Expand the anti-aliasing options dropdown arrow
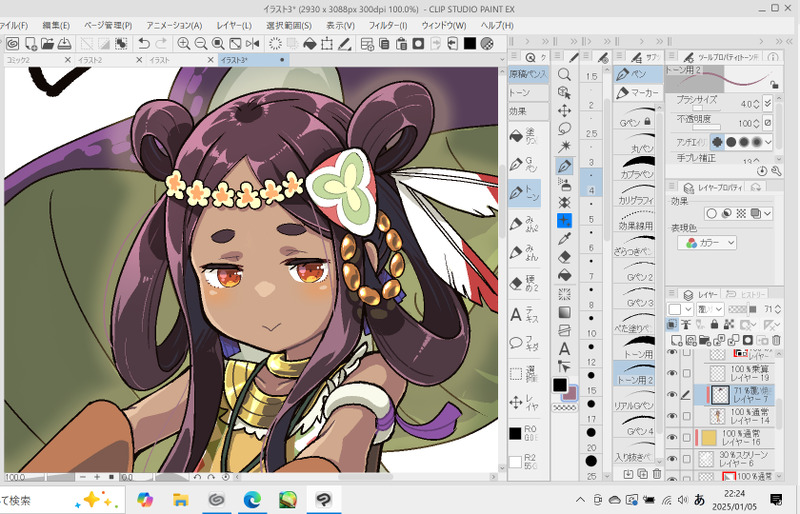 pyautogui.click(x=768, y=142)
